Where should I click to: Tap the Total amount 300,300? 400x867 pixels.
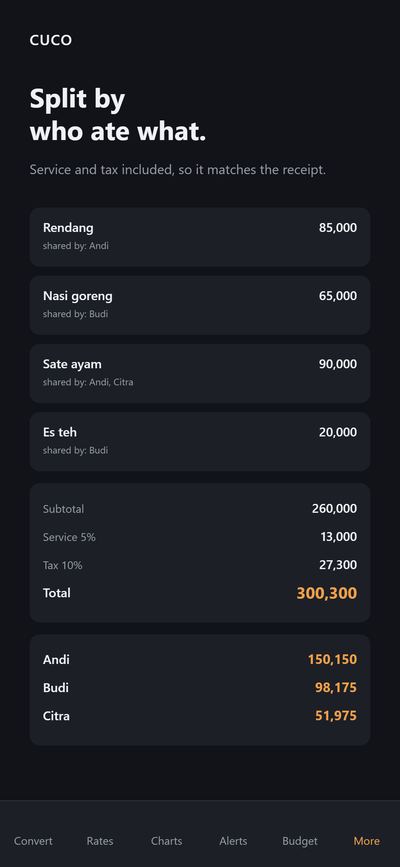(326, 593)
